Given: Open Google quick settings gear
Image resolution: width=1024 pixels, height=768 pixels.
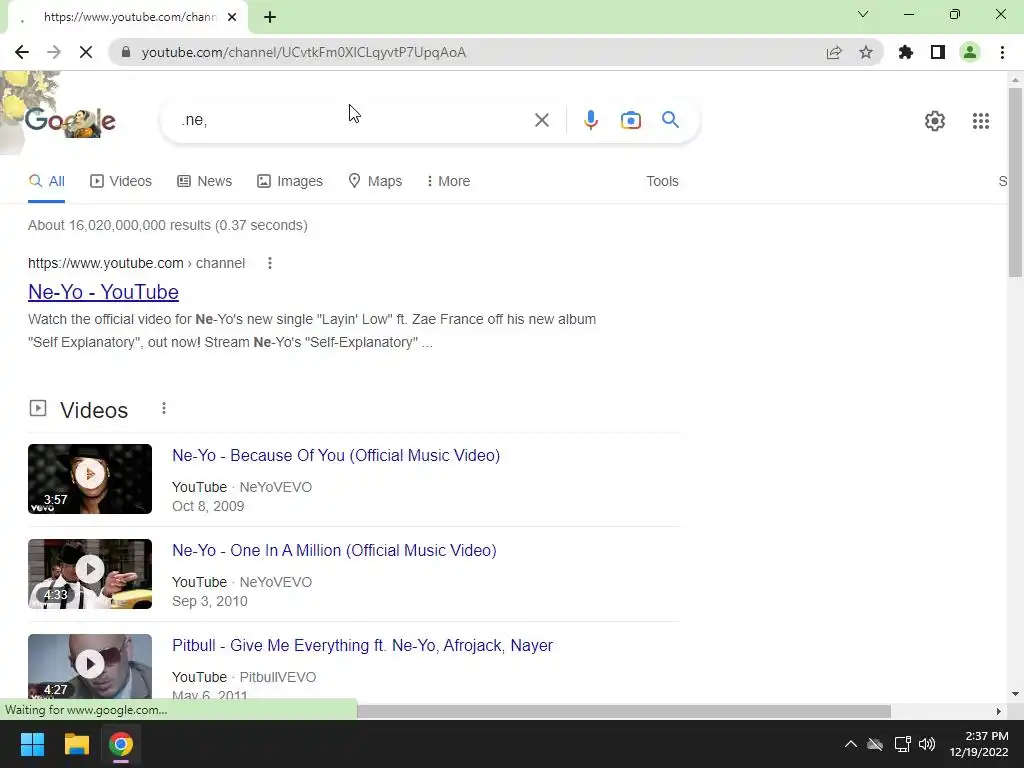Looking at the screenshot, I should coord(935,121).
